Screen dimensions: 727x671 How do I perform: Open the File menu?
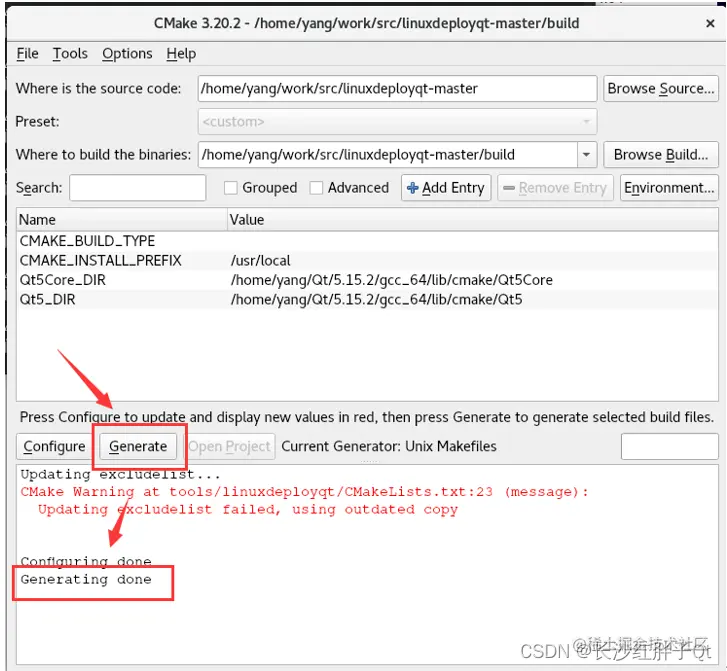(x=27, y=54)
